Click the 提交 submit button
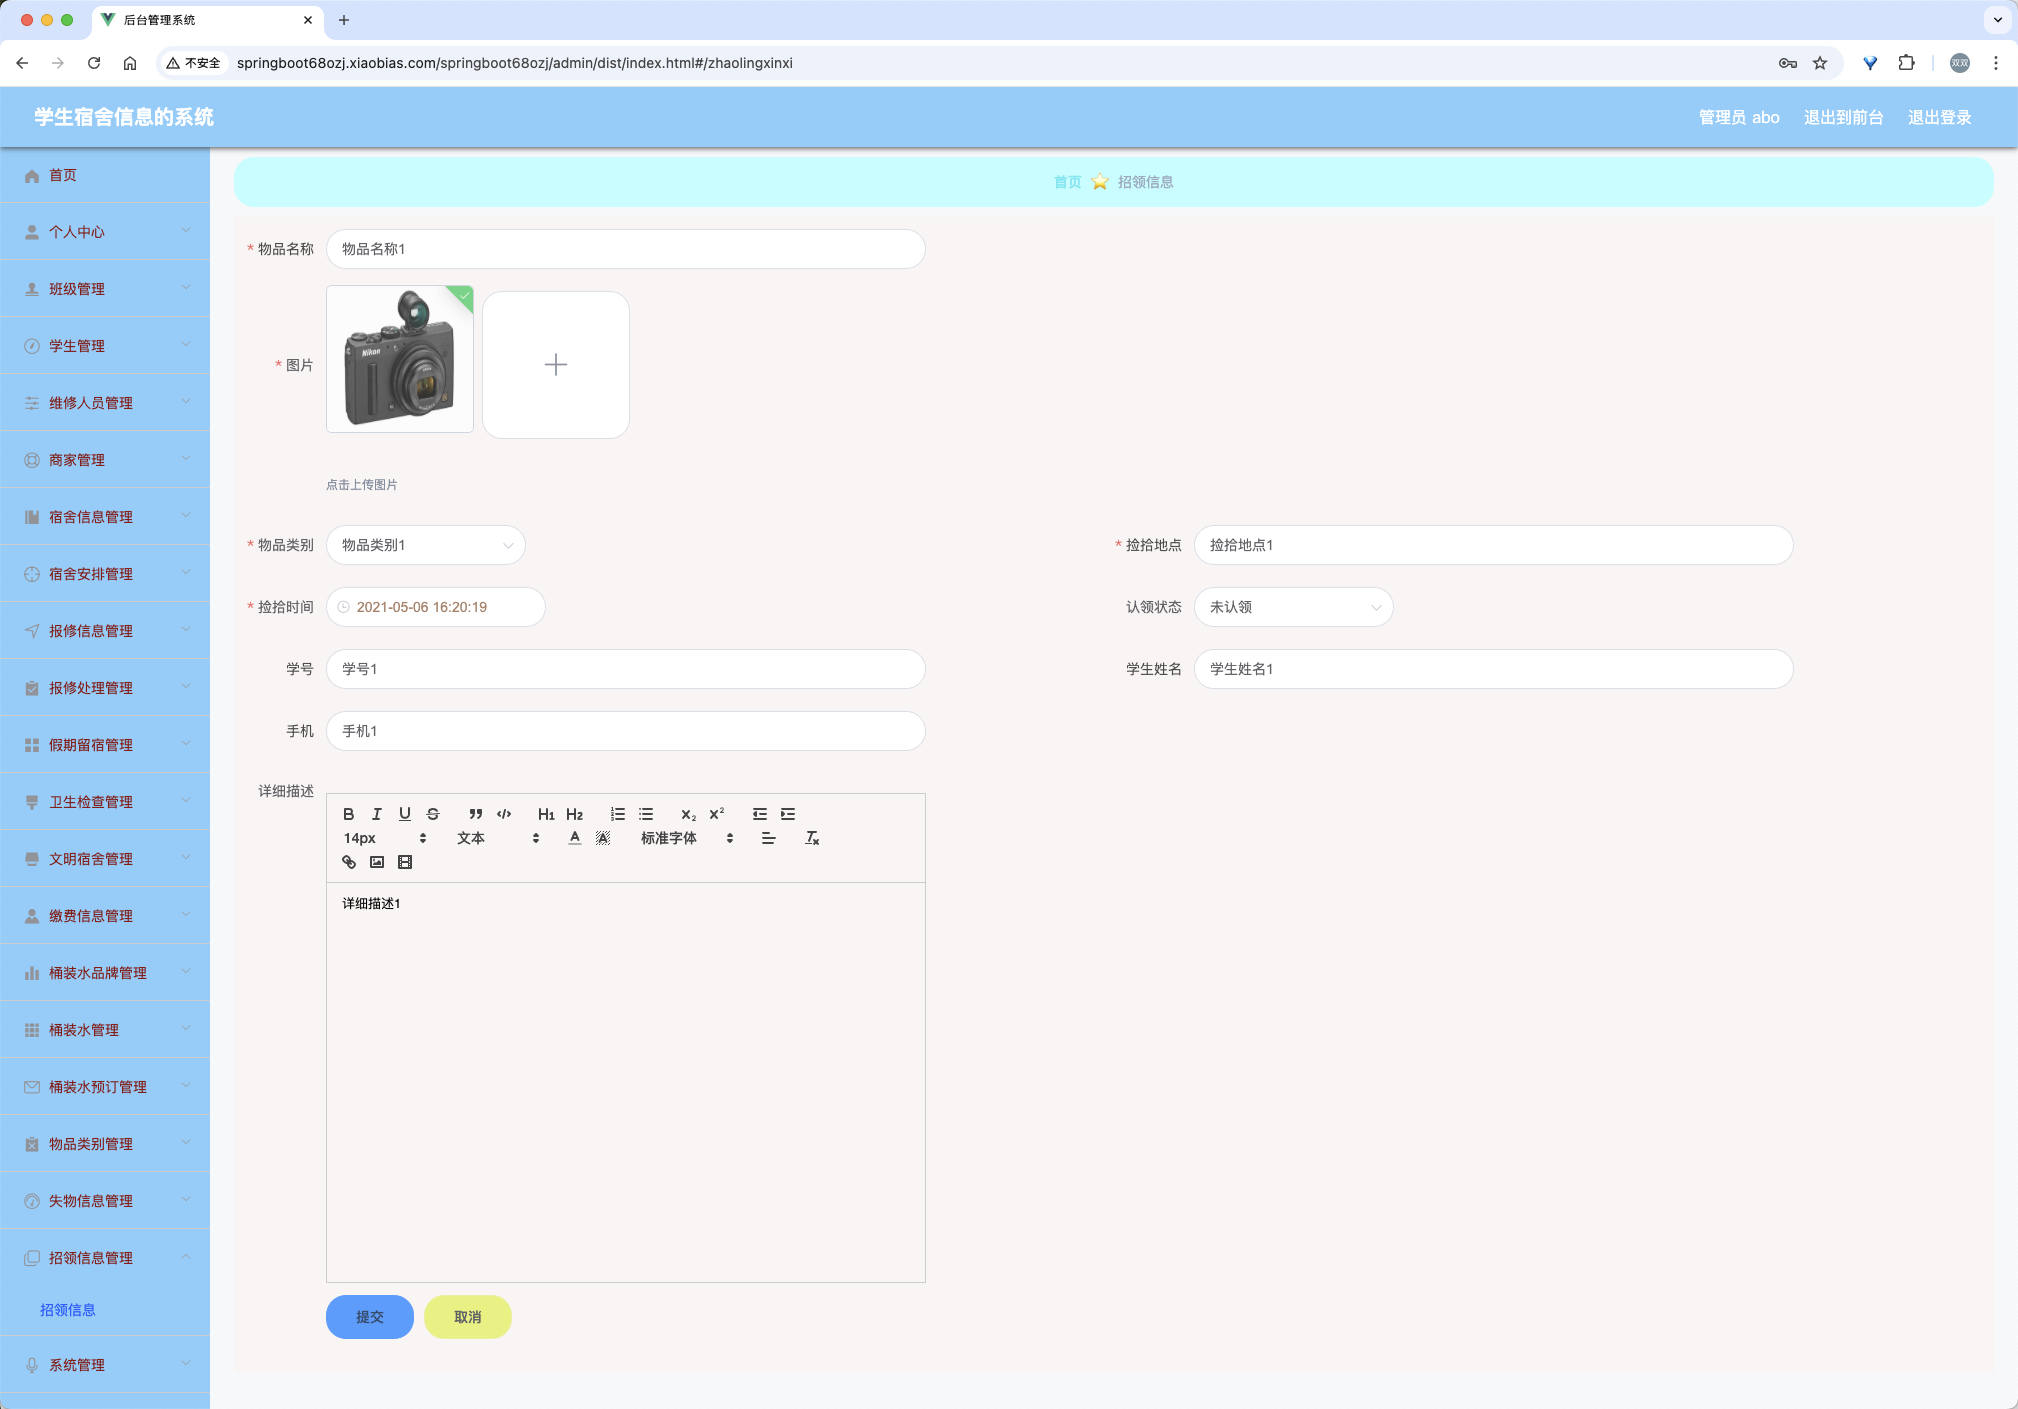Viewport: 2018px width, 1409px height. pyautogui.click(x=370, y=1317)
